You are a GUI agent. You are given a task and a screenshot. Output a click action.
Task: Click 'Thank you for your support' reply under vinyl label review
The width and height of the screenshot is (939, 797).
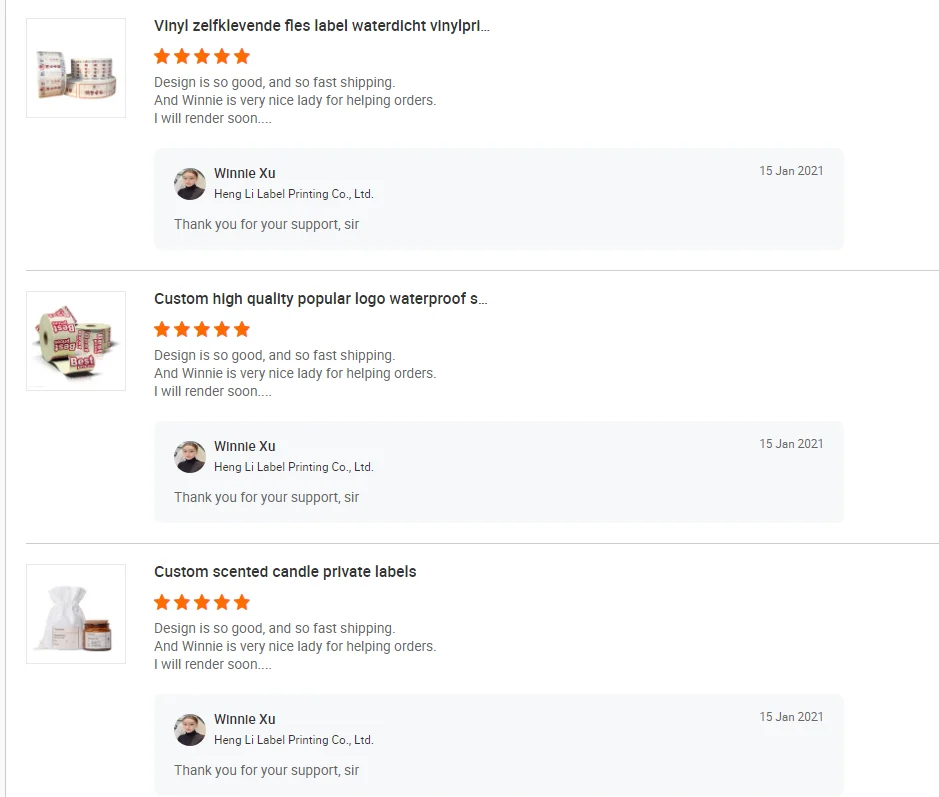pyautogui.click(x=266, y=224)
